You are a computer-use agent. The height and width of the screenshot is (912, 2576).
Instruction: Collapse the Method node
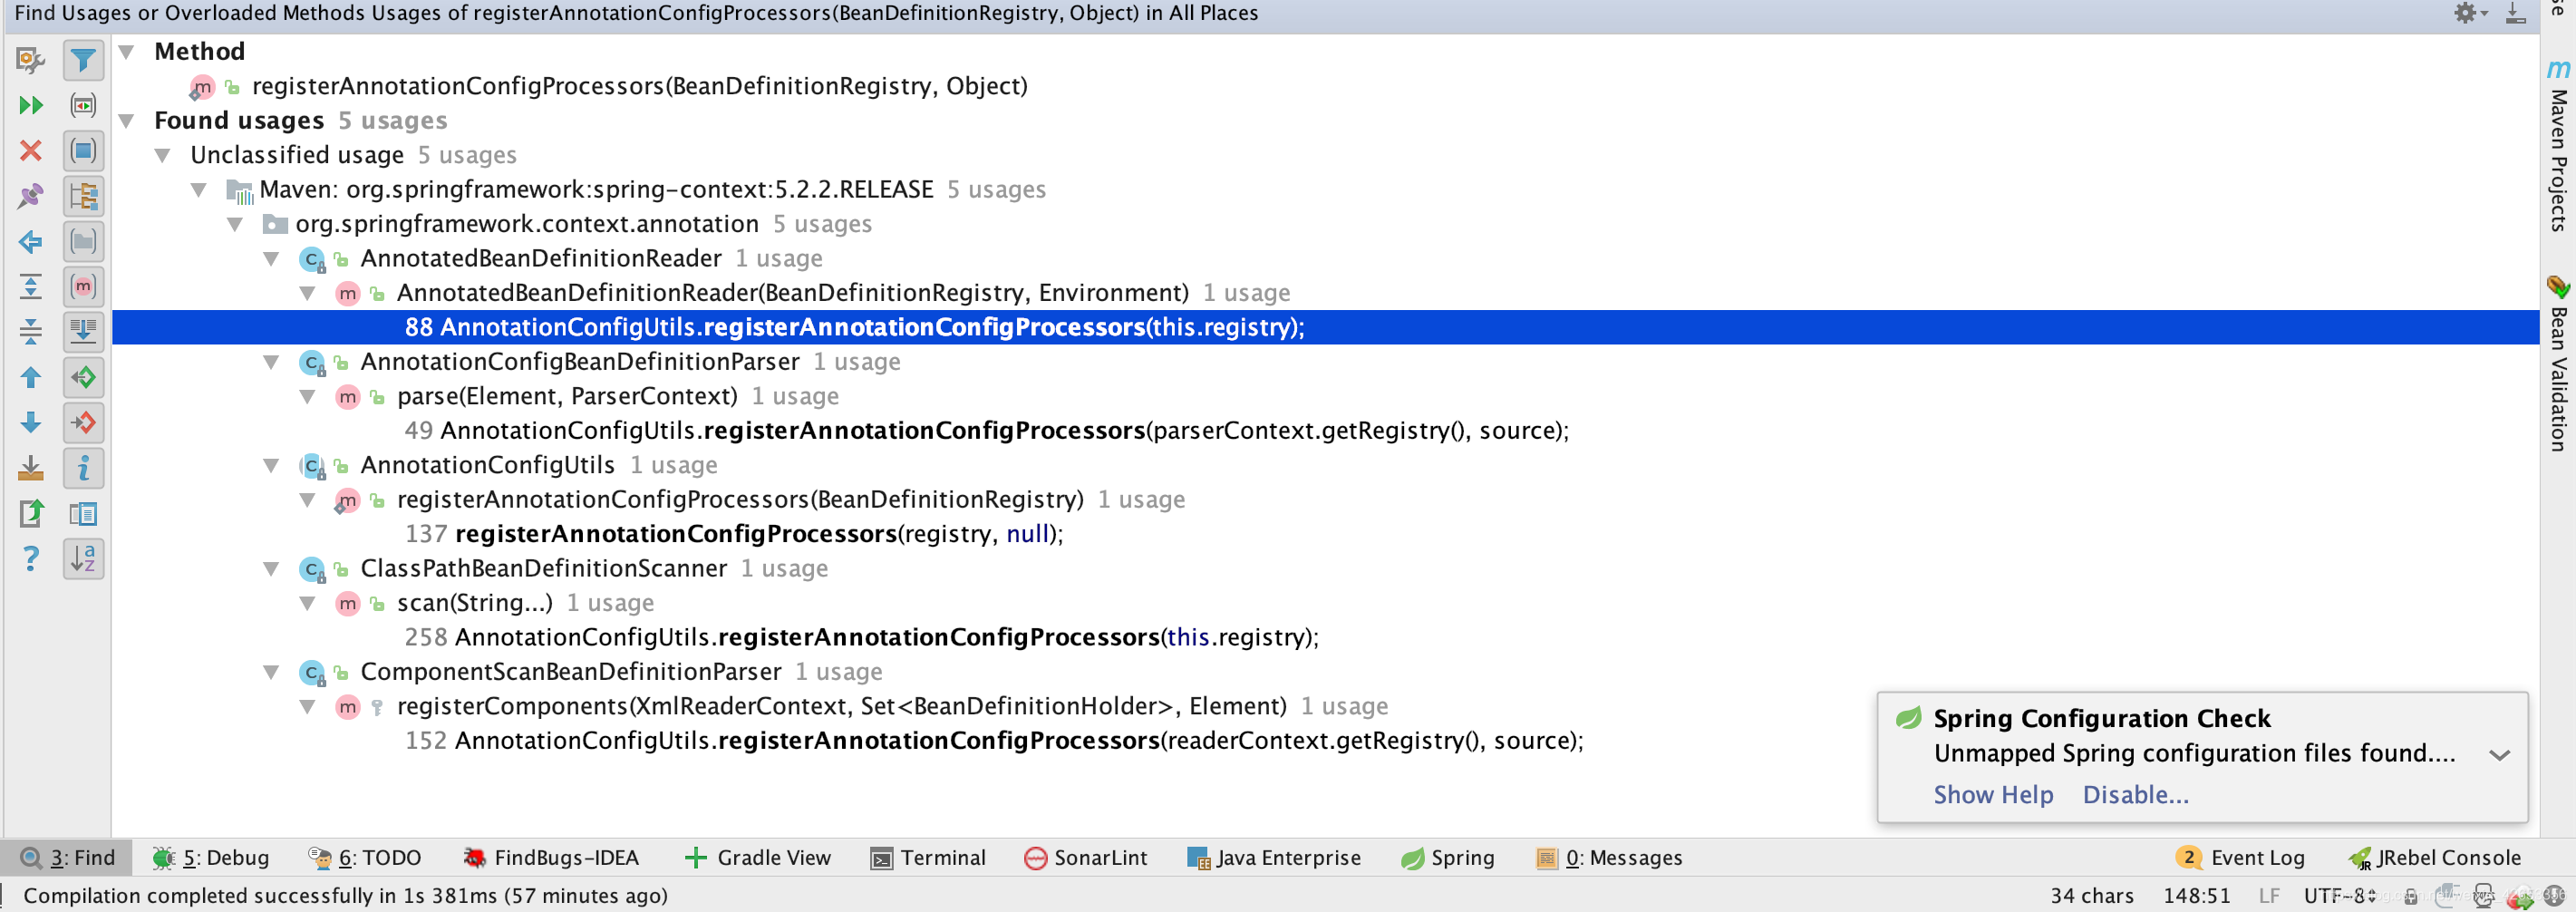pos(127,51)
